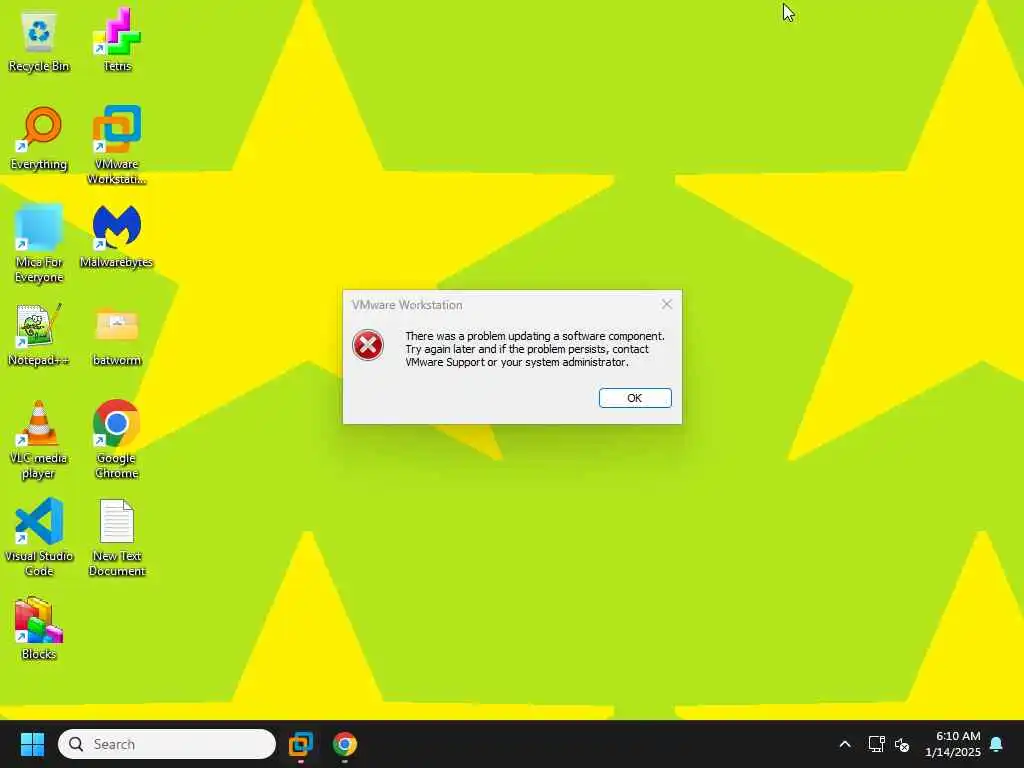Image resolution: width=1024 pixels, height=768 pixels.
Task: Select the New Text Document file
Action: point(117,537)
